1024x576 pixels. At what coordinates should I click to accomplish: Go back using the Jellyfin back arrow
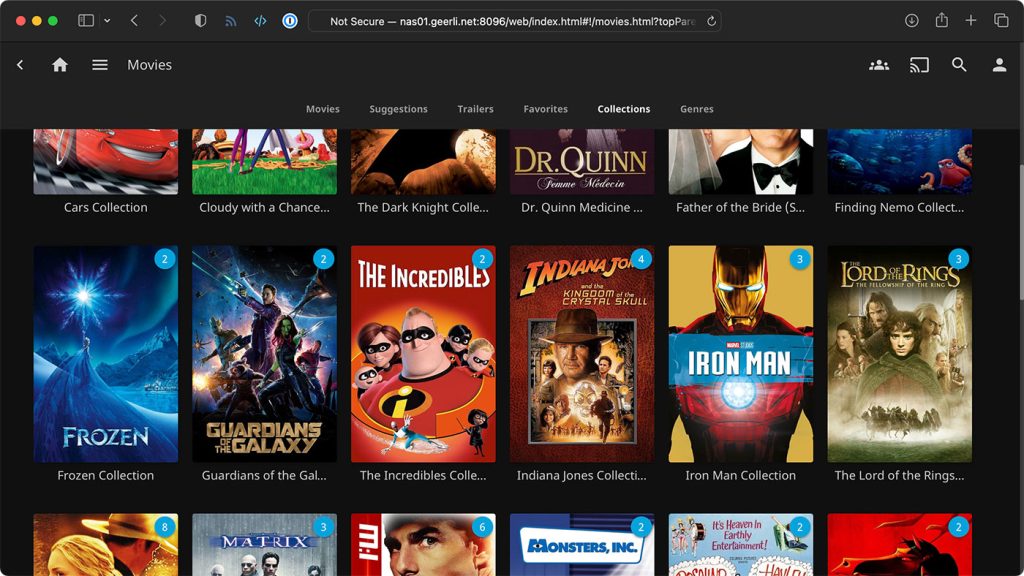(x=20, y=65)
